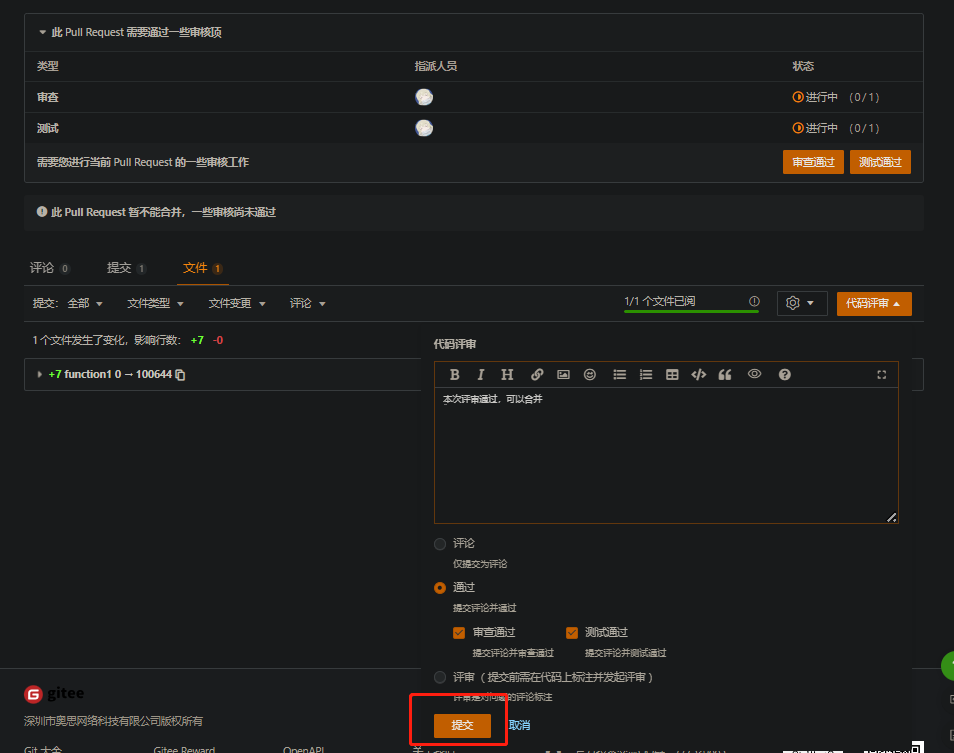
Task: Select the 评论 radio option
Action: click(440, 544)
